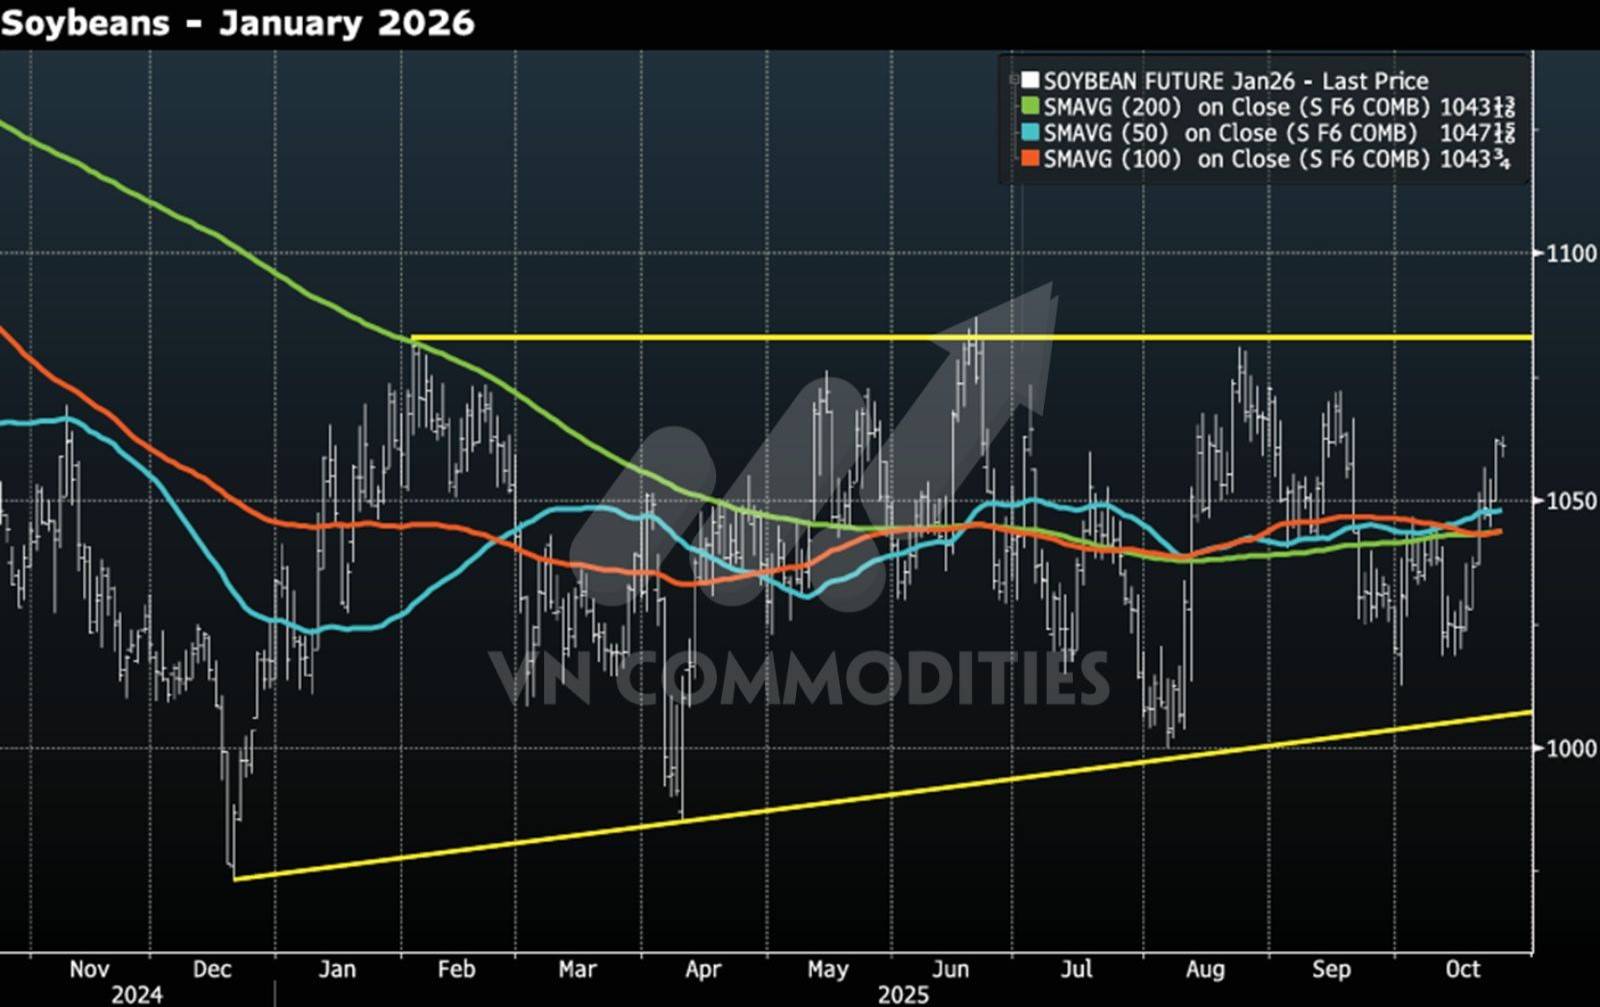This screenshot has width=1600, height=1007.
Task: Collapse the legend using its expander icon
Action: click(x=1013, y=80)
